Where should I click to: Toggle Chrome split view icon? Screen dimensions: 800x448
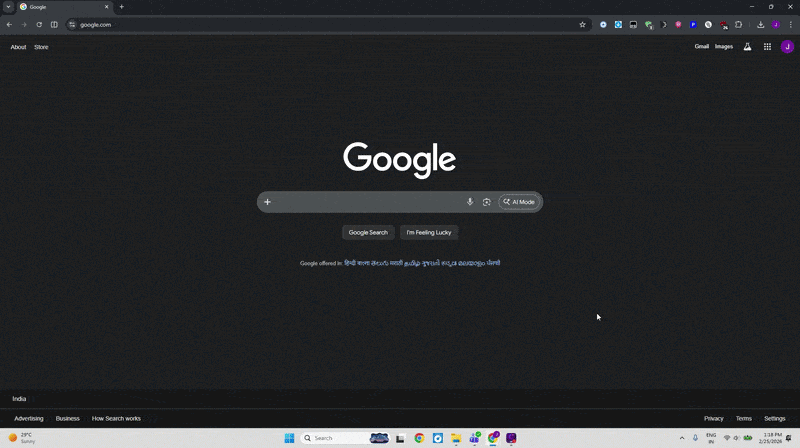(x=54, y=24)
